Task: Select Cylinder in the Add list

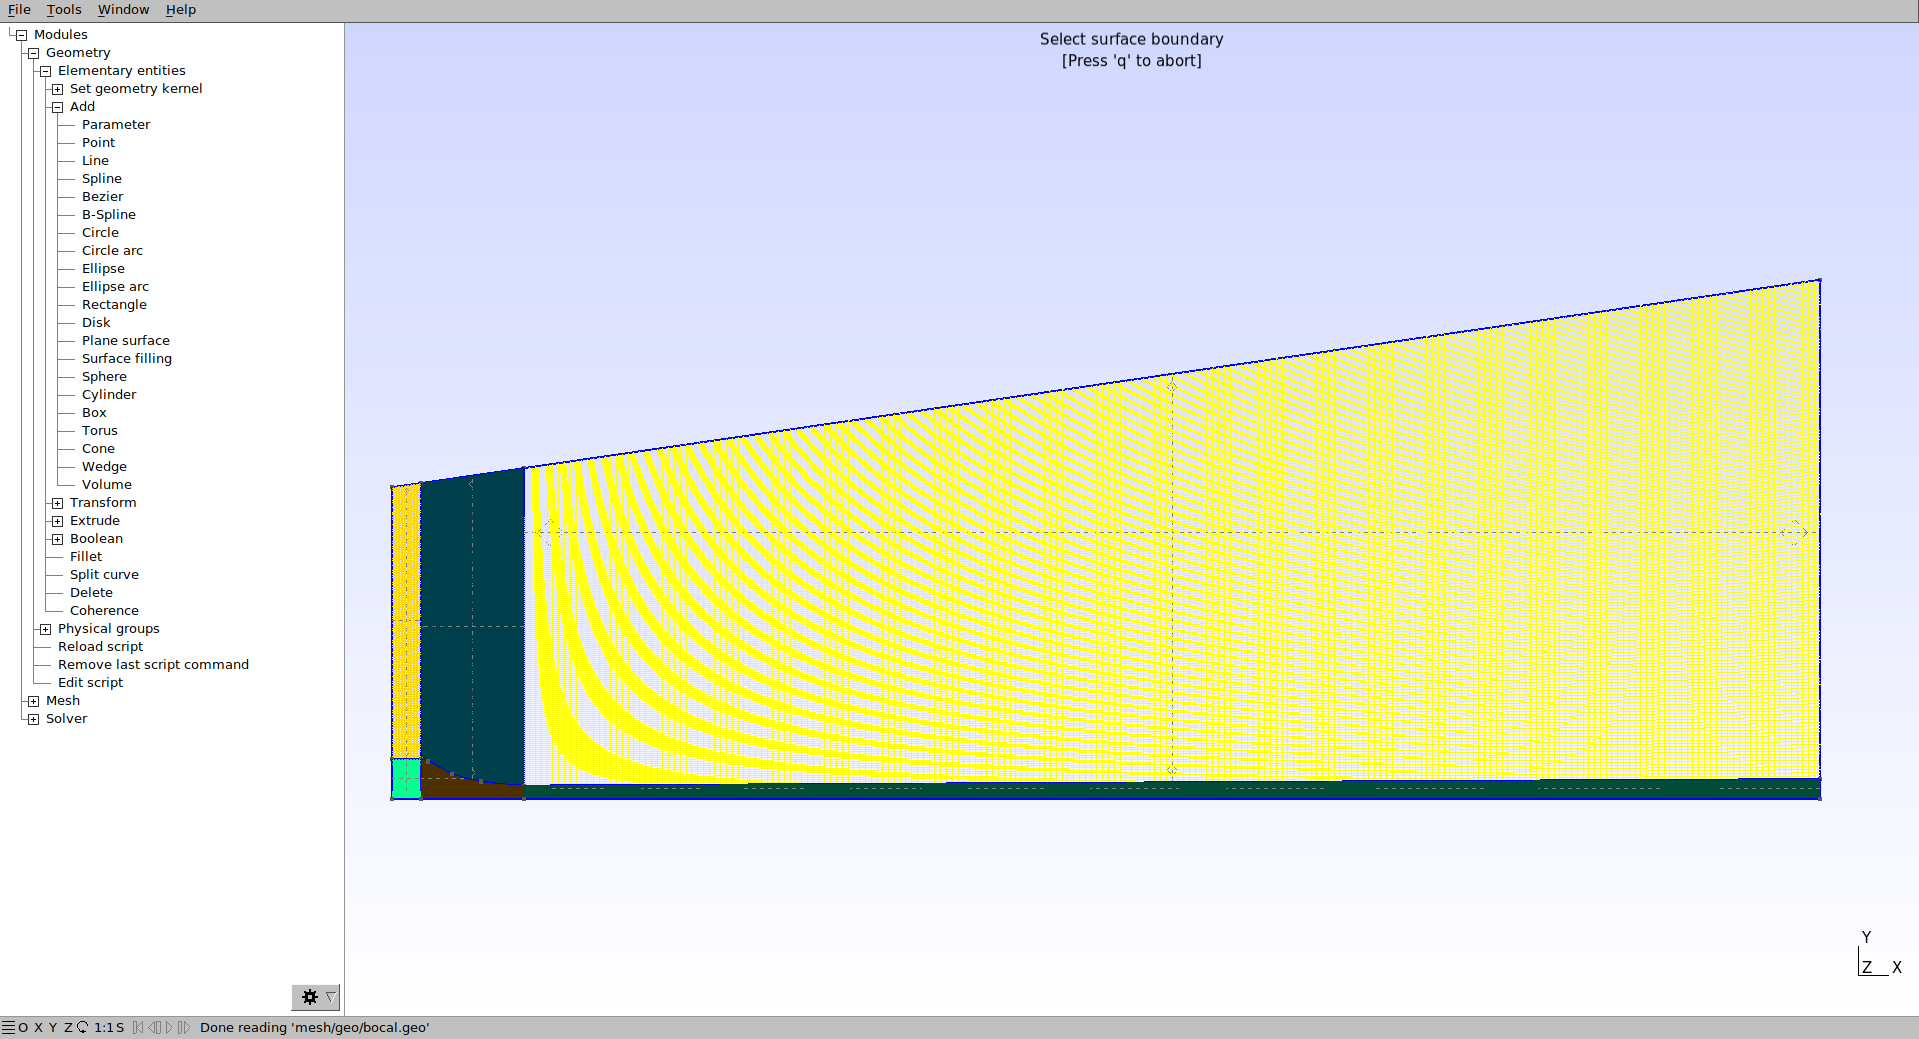Action: (x=109, y=395)
